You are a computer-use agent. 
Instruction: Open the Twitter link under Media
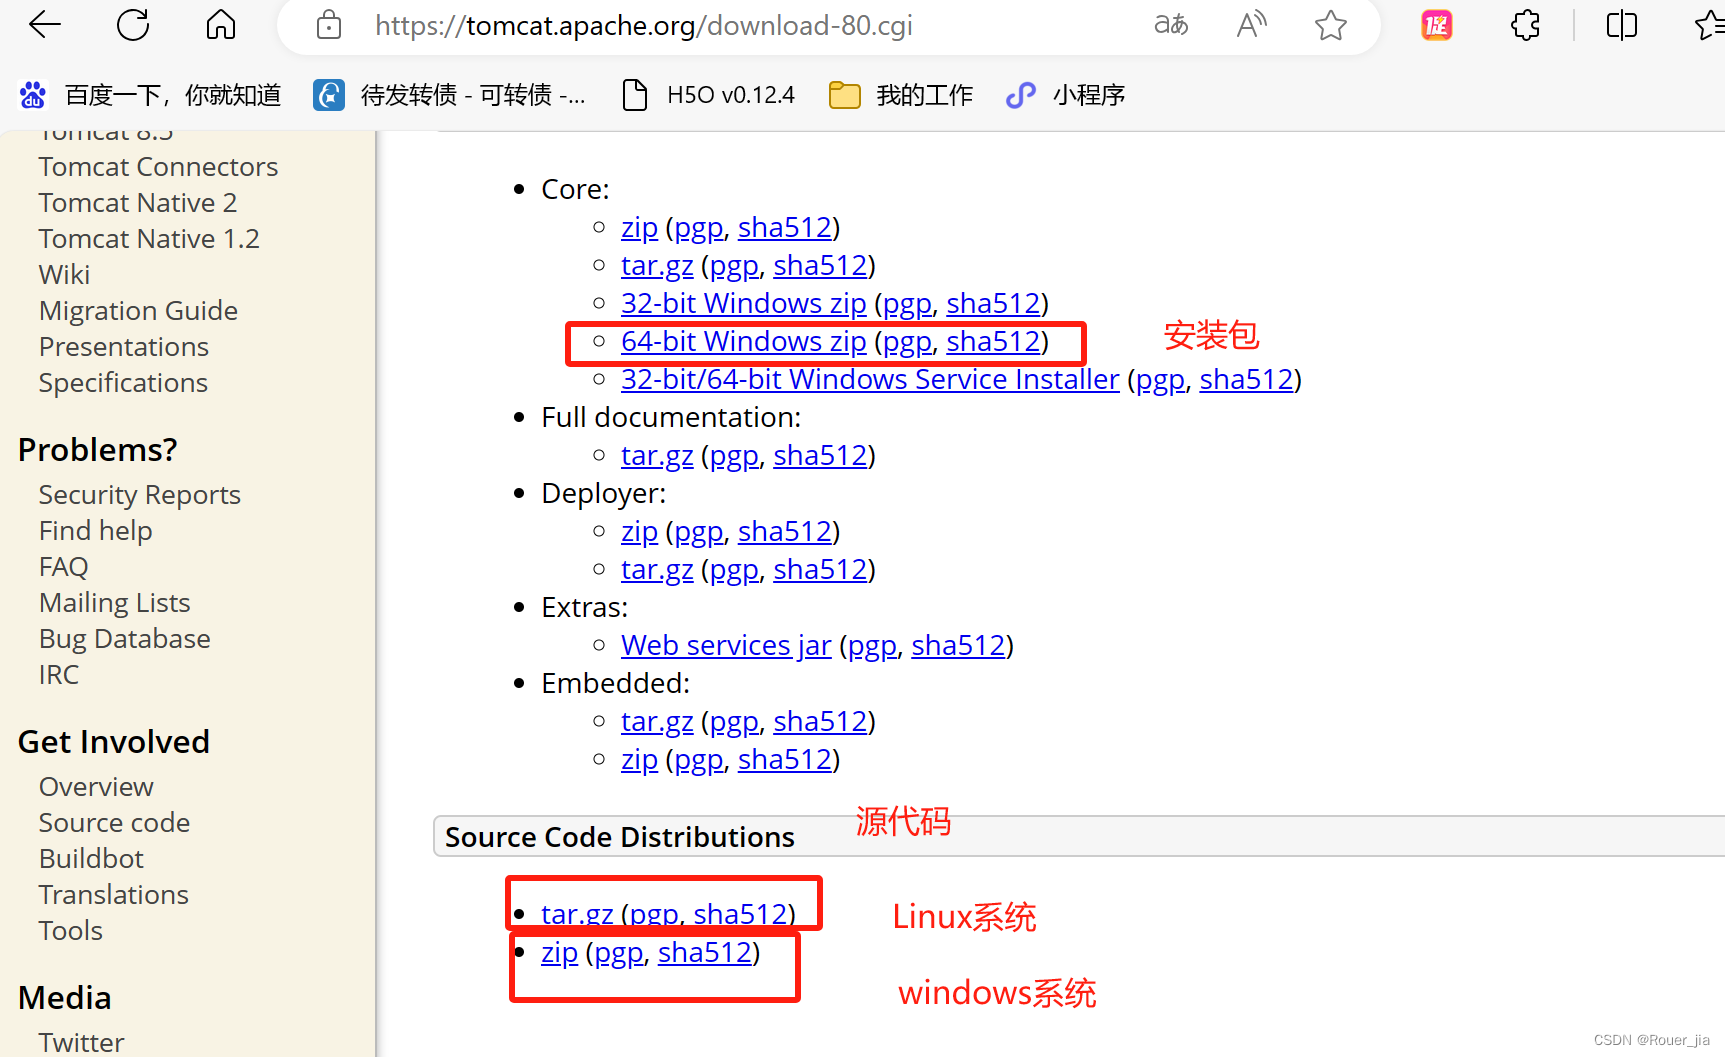(x=81, y=1043)
